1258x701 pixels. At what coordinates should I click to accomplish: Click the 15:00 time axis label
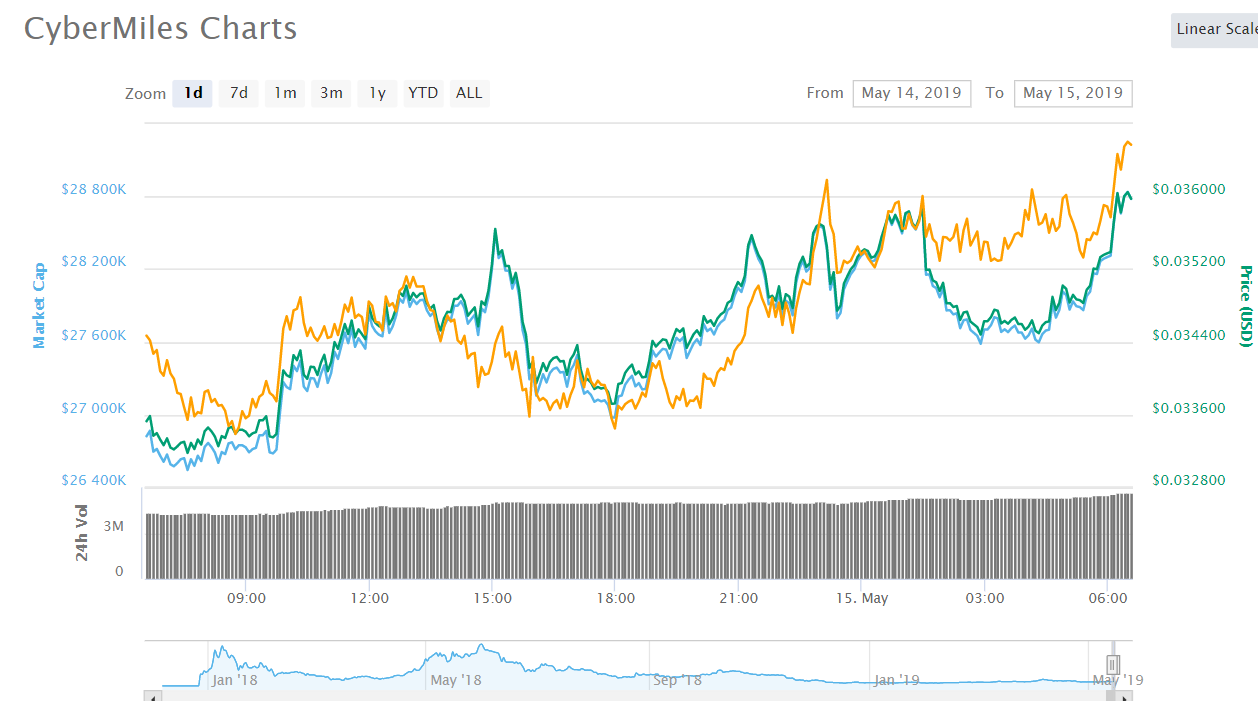(493, 599)
